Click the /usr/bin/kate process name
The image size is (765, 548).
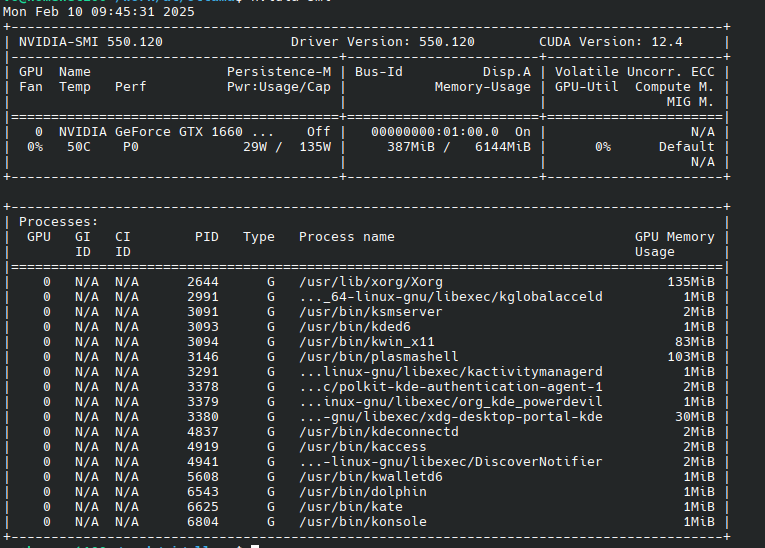click(x=351, y=507)
